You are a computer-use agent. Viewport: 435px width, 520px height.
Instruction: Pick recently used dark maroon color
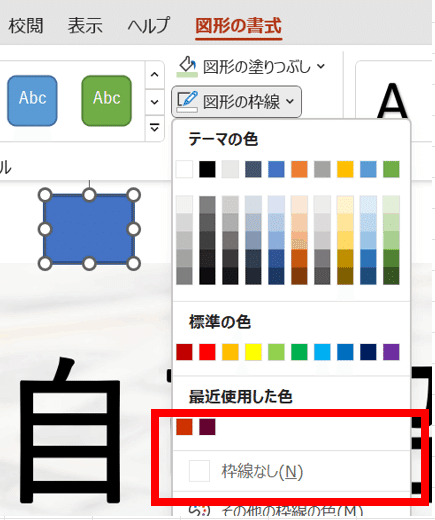click(207, 427)
